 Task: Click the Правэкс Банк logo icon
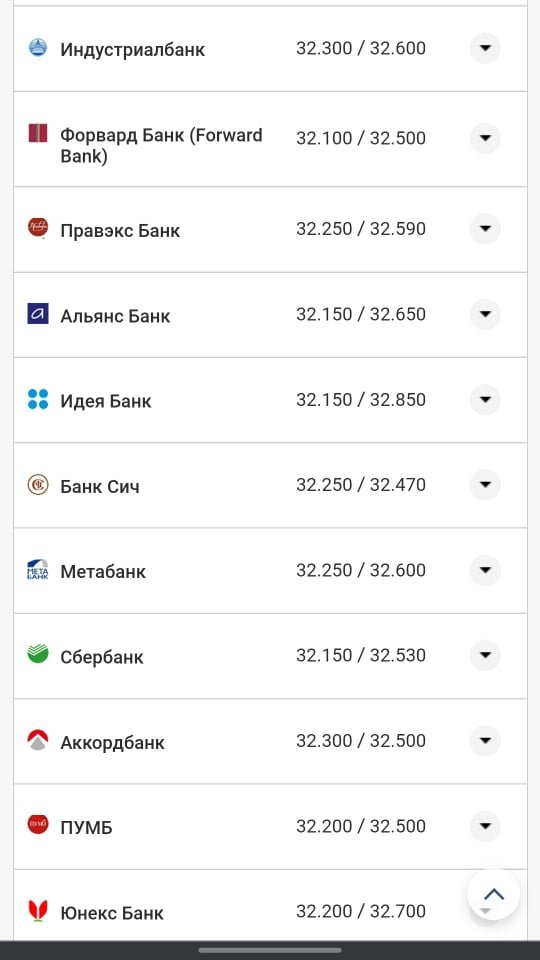pyautogui.click(x=38, y=228)
